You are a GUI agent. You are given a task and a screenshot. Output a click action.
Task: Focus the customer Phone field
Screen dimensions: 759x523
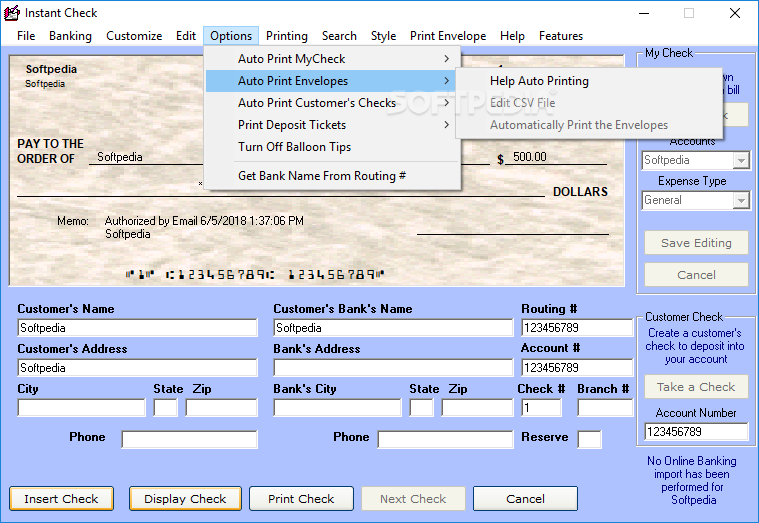pos(190,439)
